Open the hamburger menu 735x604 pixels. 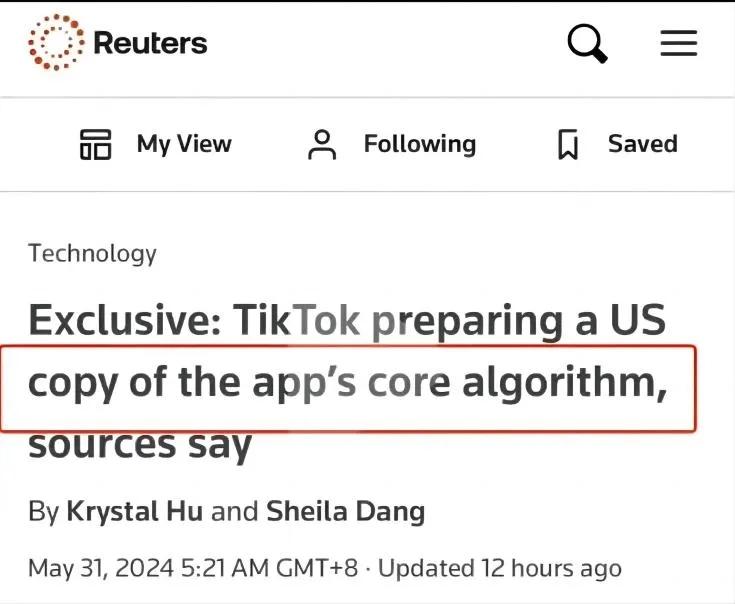(679, 43)
